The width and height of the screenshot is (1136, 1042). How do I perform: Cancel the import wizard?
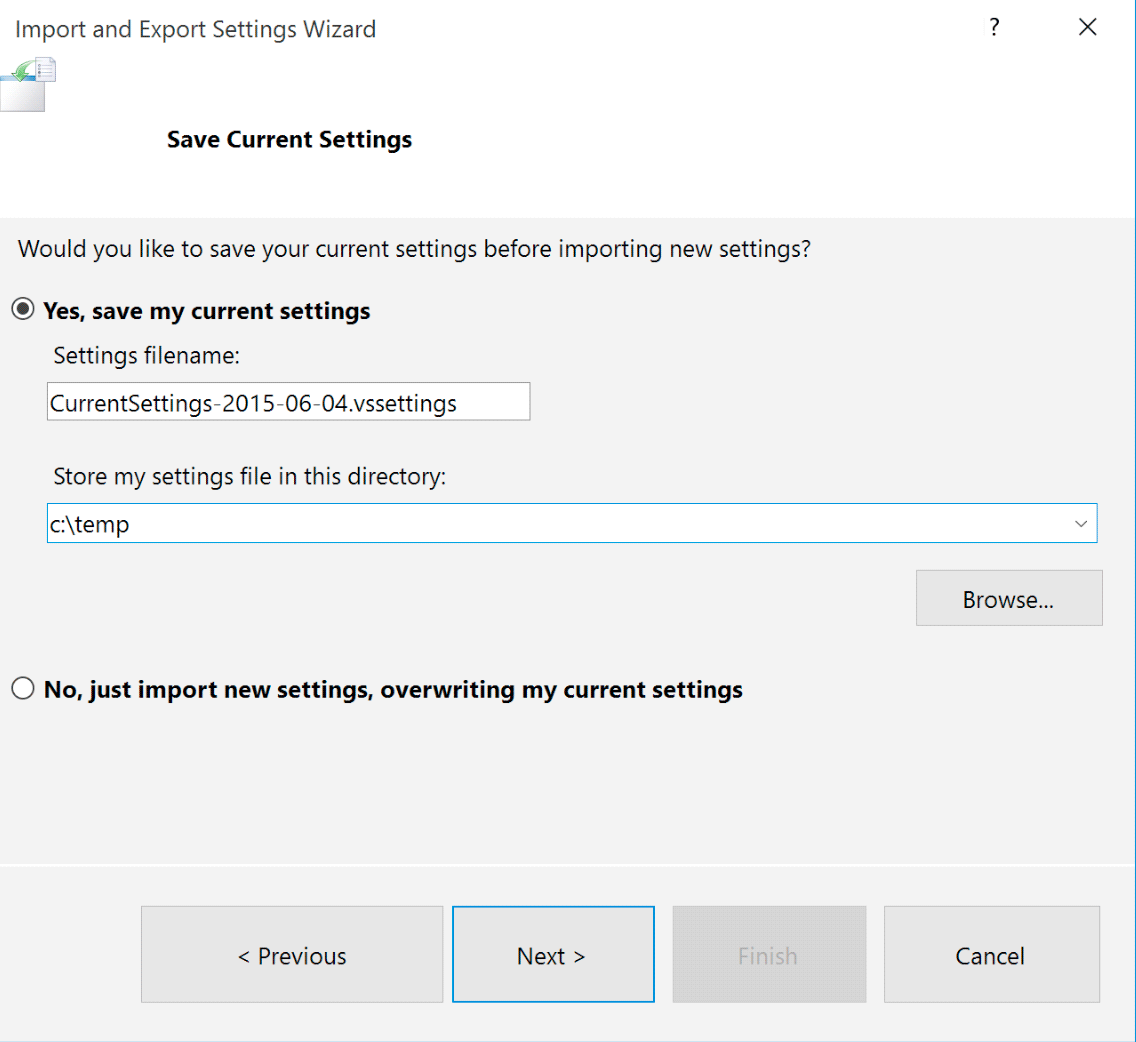point(990,956)
